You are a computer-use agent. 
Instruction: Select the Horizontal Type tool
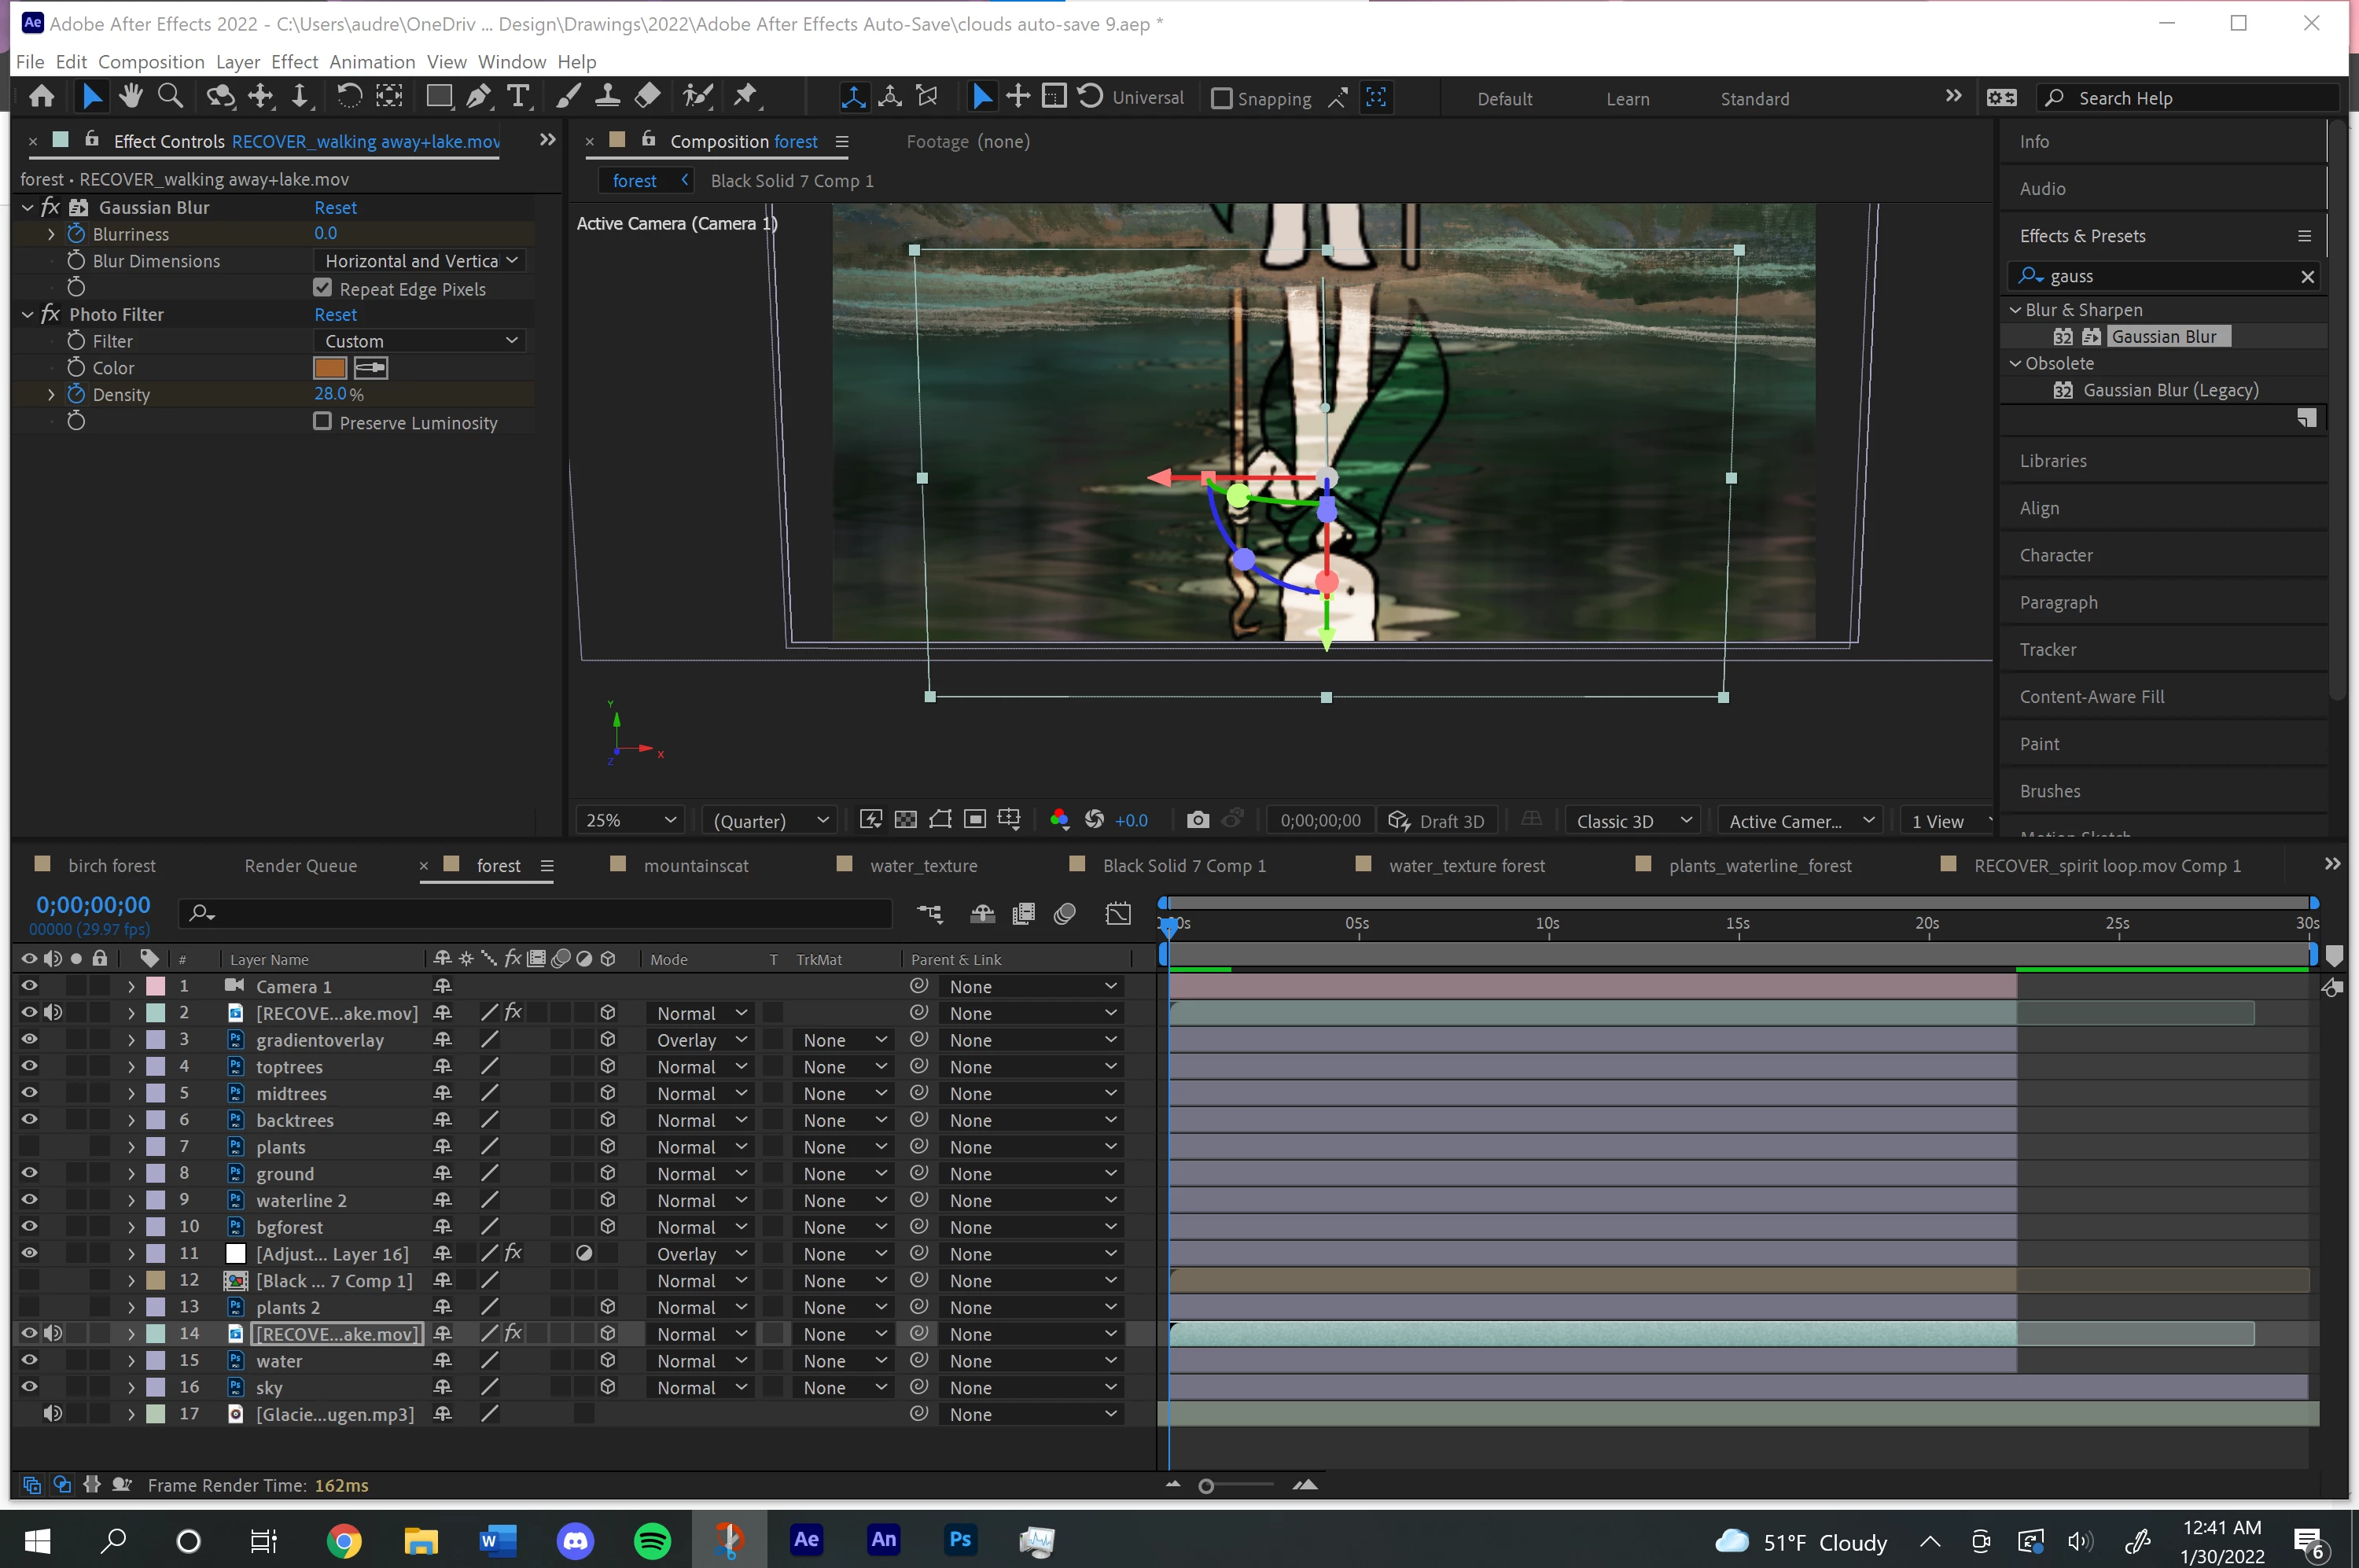point(518,97)
